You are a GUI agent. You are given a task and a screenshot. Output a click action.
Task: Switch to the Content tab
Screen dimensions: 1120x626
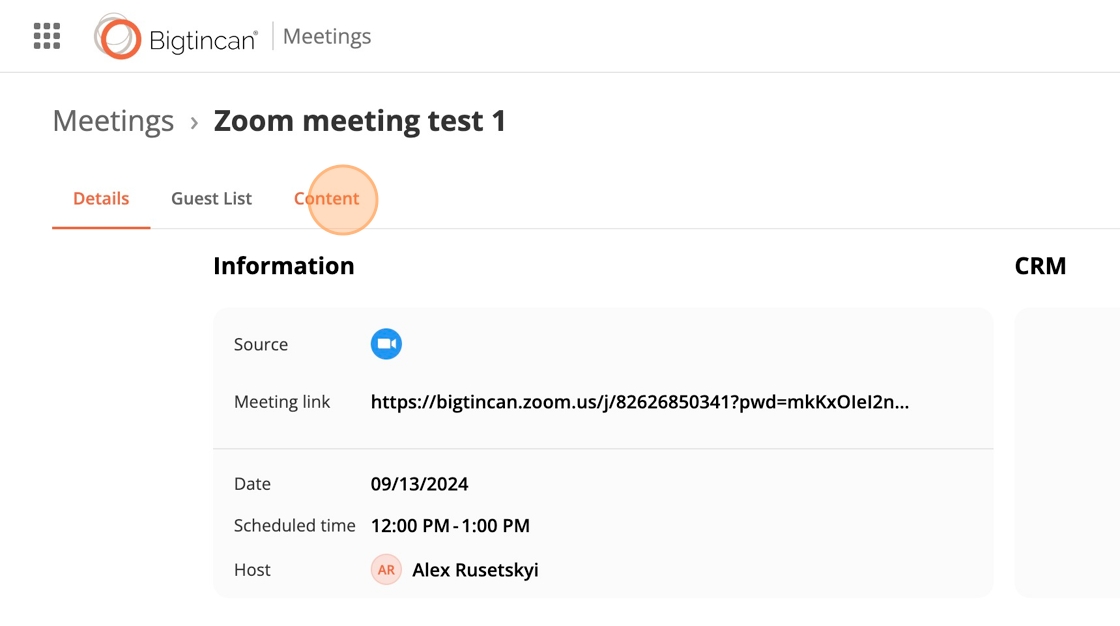pos(326,198)
